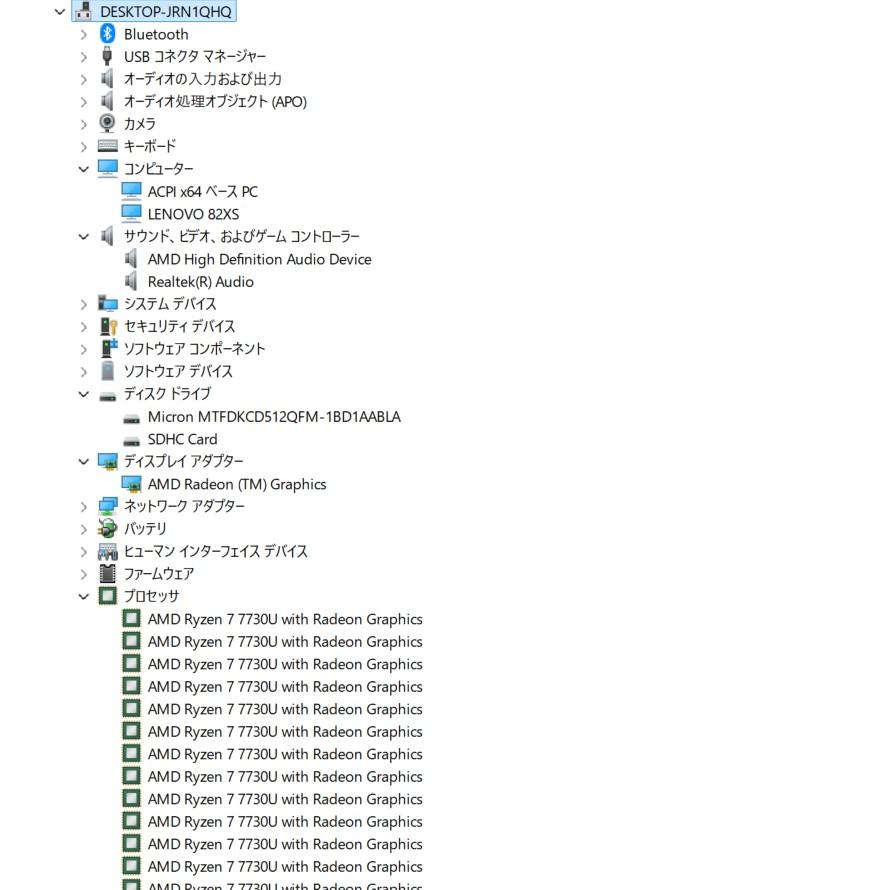Select the LENOVO 82XS computer entry

193,214
